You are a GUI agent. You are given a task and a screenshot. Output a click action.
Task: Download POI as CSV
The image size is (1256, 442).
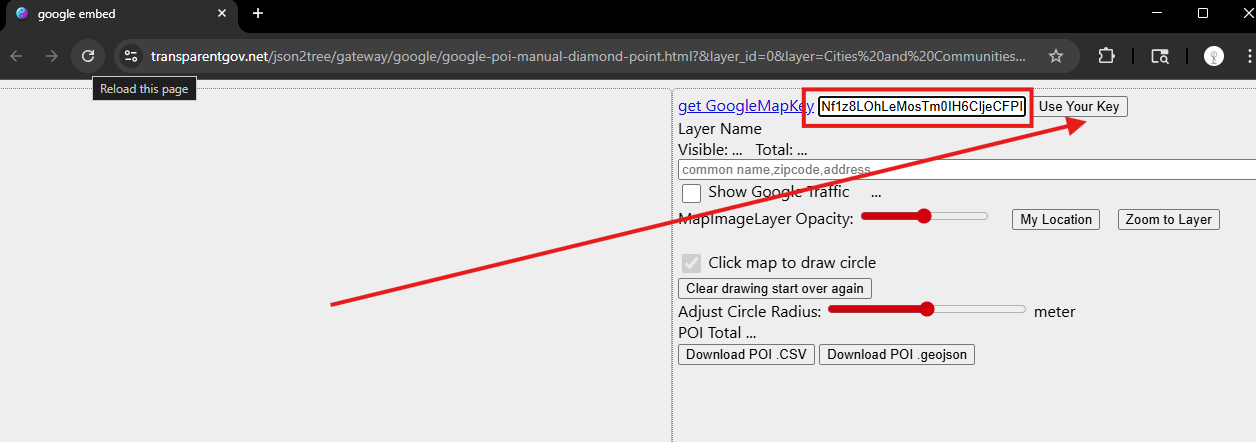click(746, 354)
